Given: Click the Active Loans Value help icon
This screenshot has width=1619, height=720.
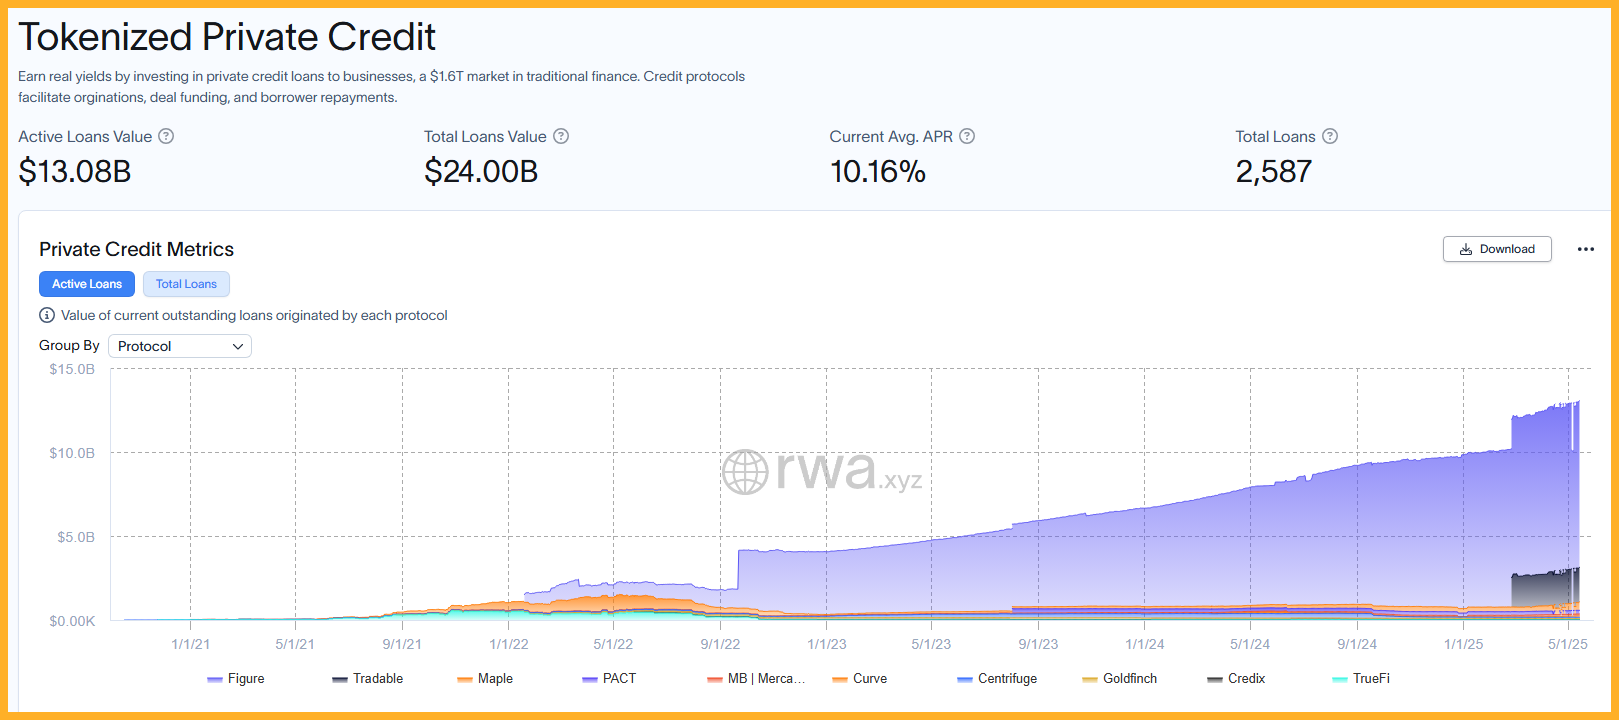Looking at the screenshot, I should pos(167,136).
